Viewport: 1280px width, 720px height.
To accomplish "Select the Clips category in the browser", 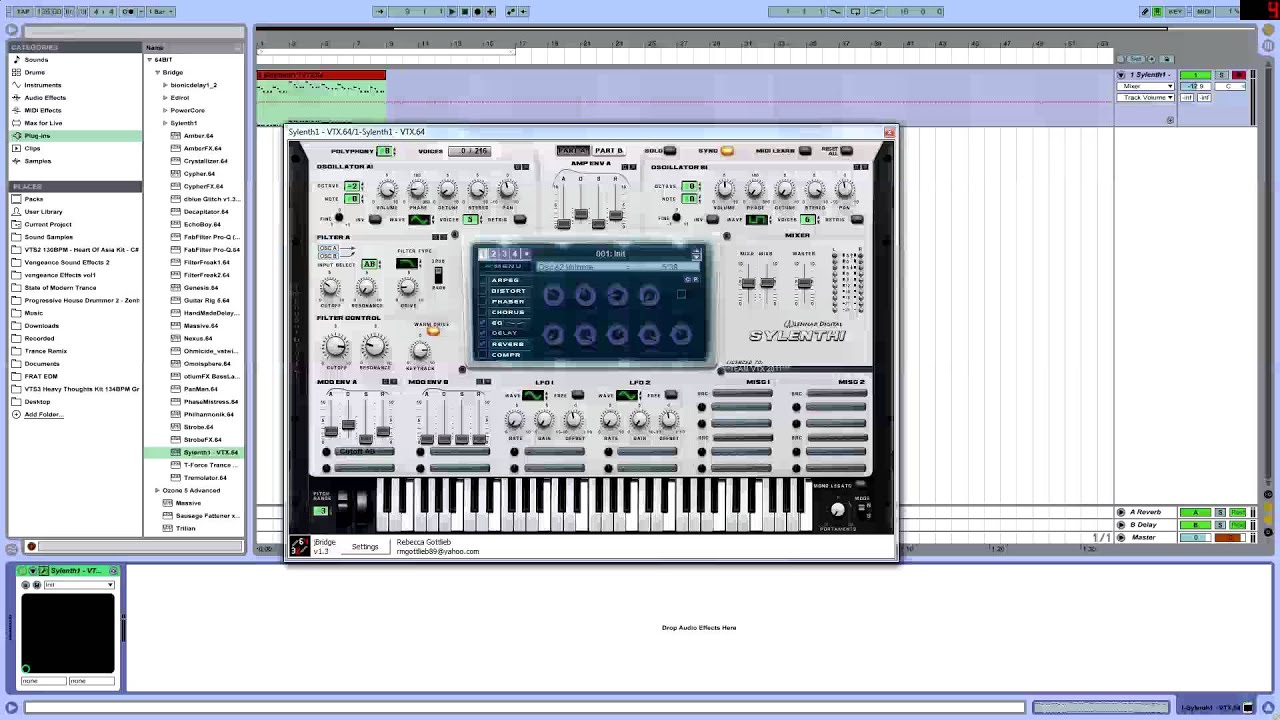I will (32, 148).
